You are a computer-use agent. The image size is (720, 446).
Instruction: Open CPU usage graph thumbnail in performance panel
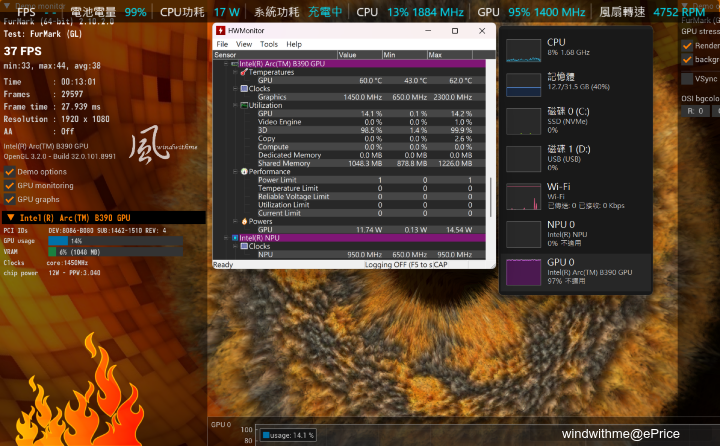coord(523,51)
